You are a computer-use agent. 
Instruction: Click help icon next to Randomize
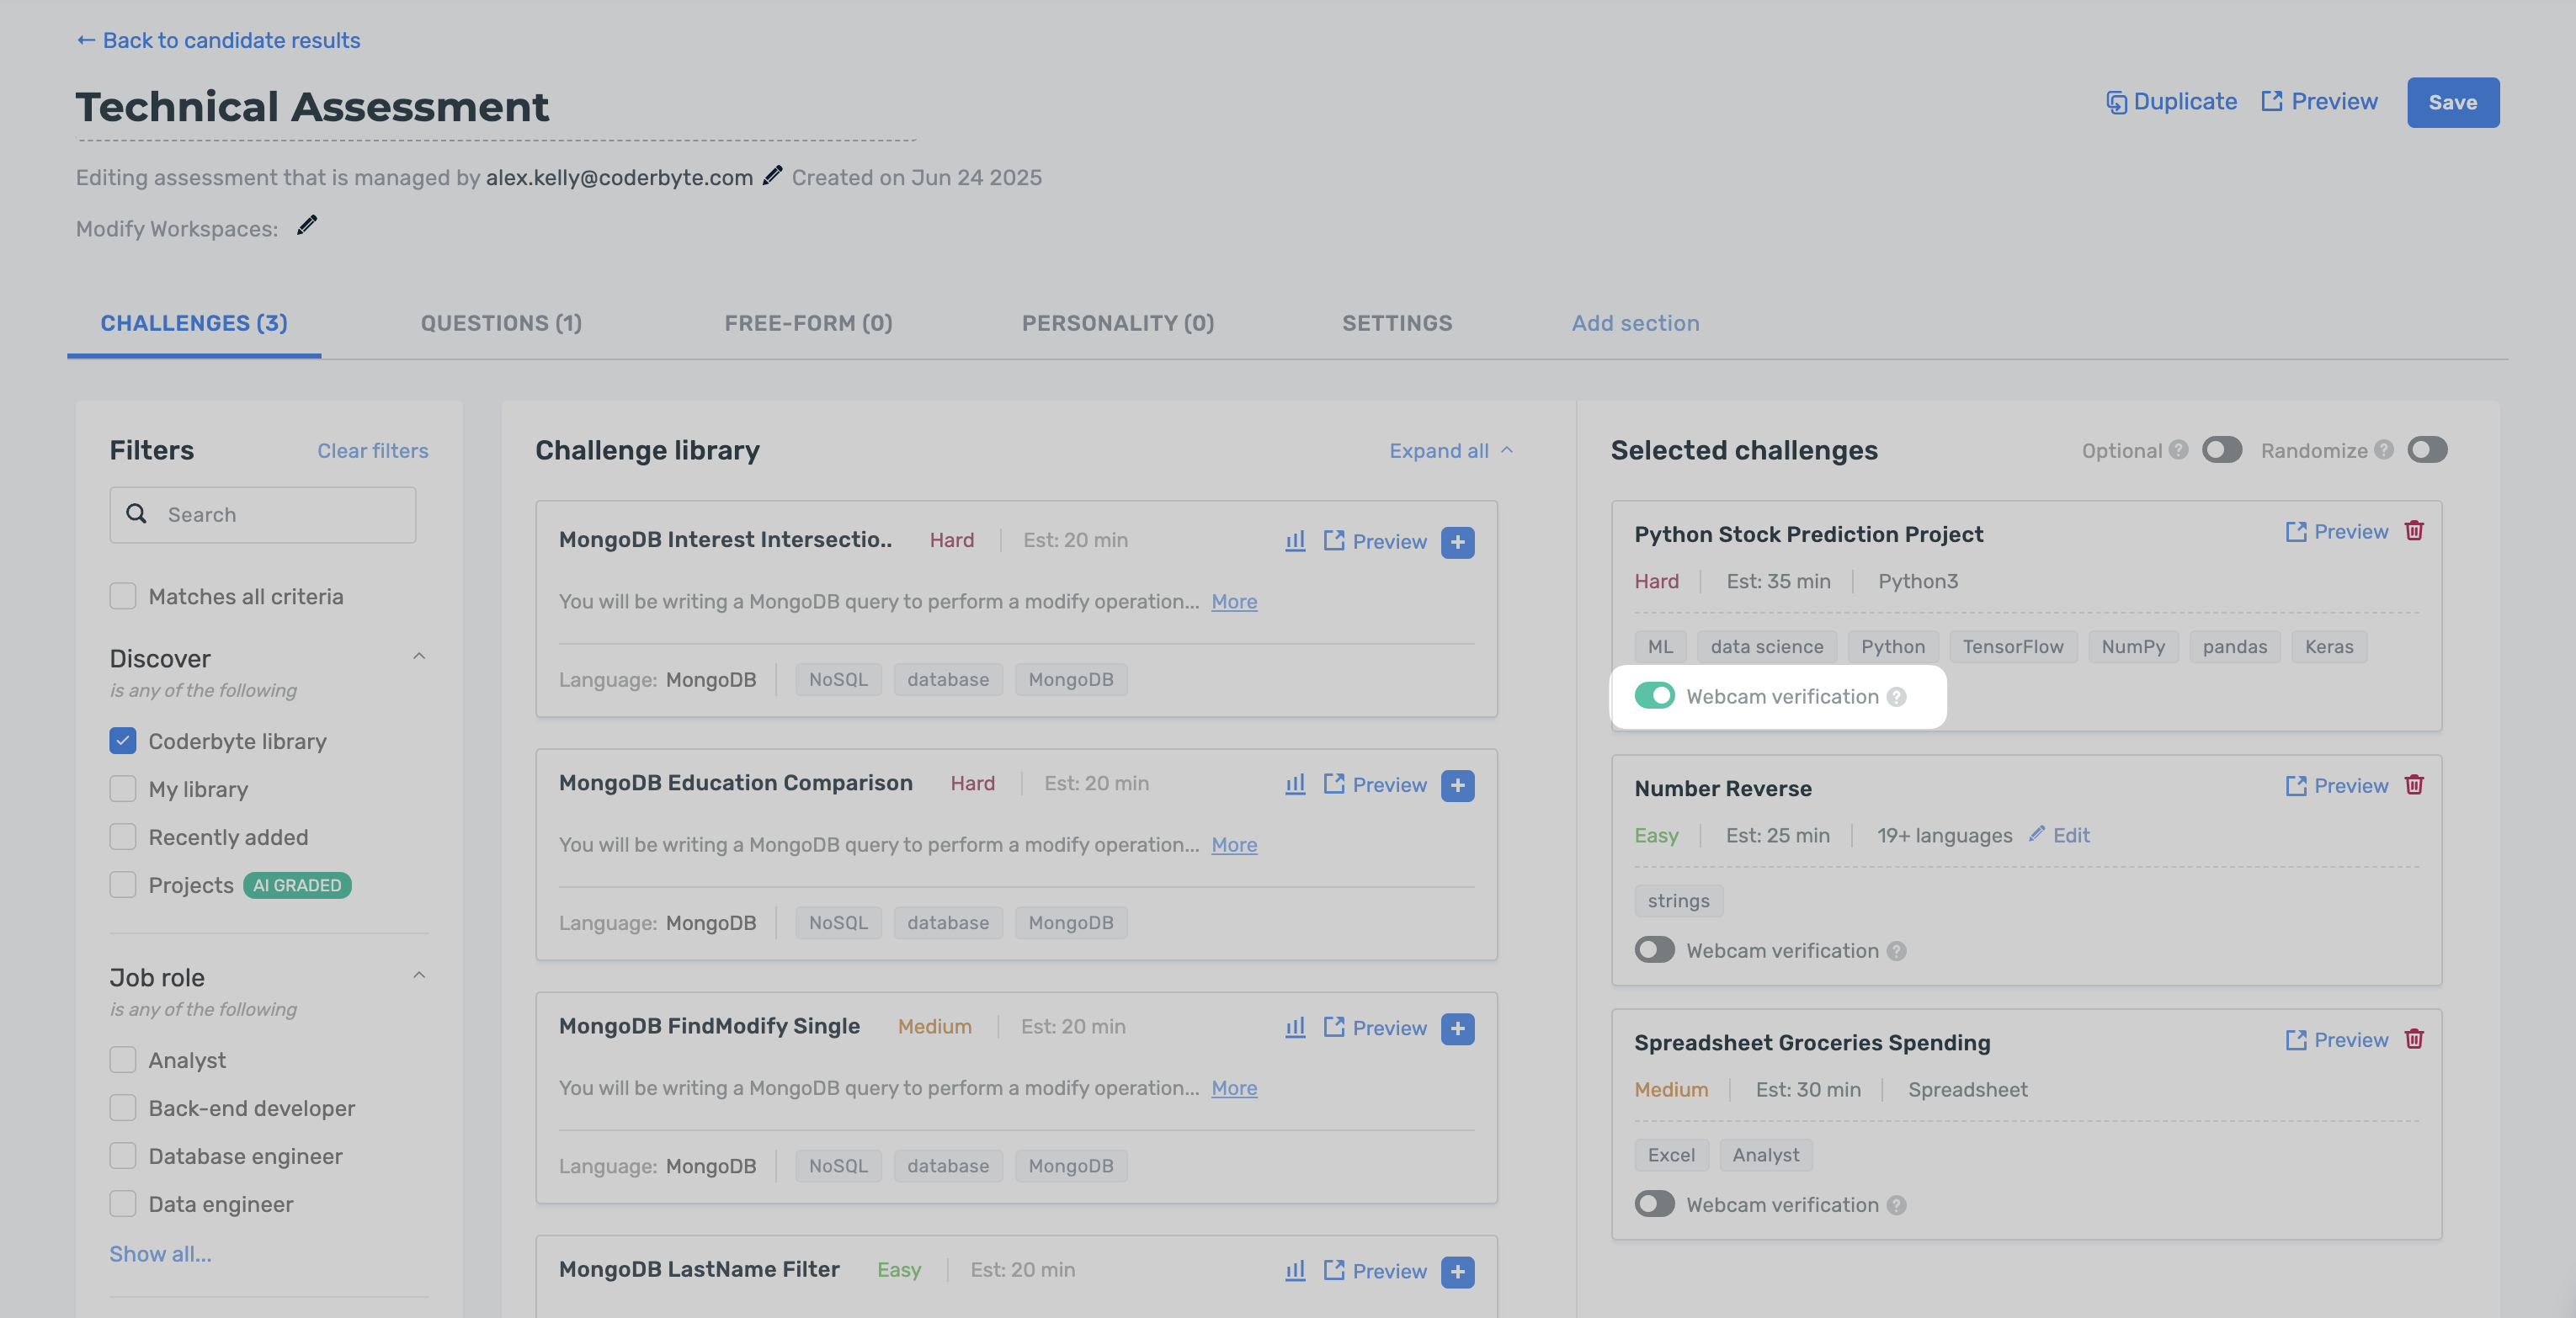coord(2384,450)
